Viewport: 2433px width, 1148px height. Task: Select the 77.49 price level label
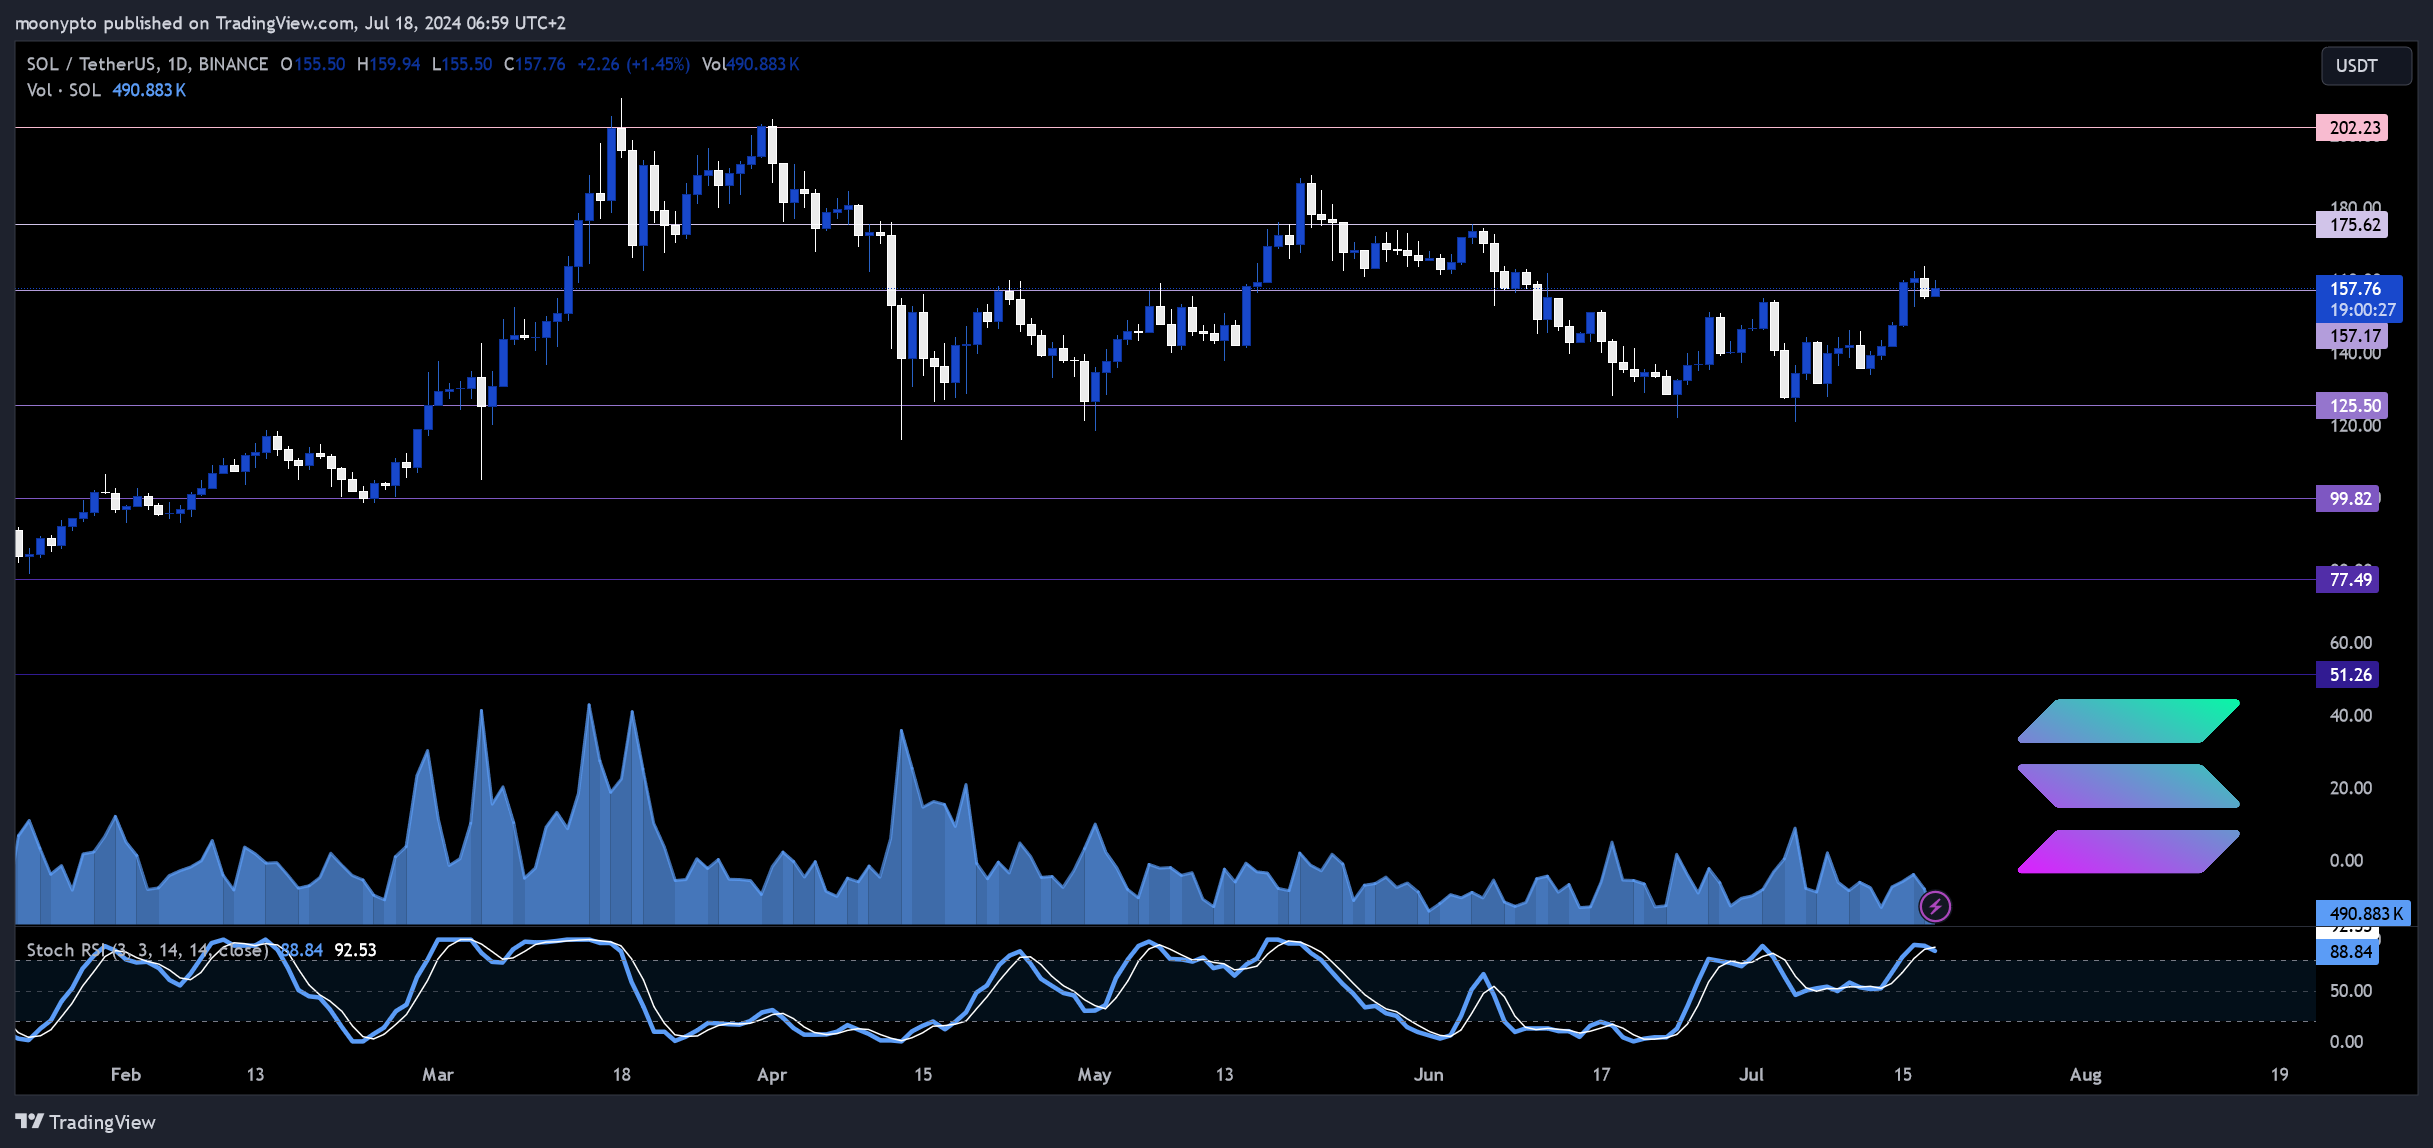2347,580
